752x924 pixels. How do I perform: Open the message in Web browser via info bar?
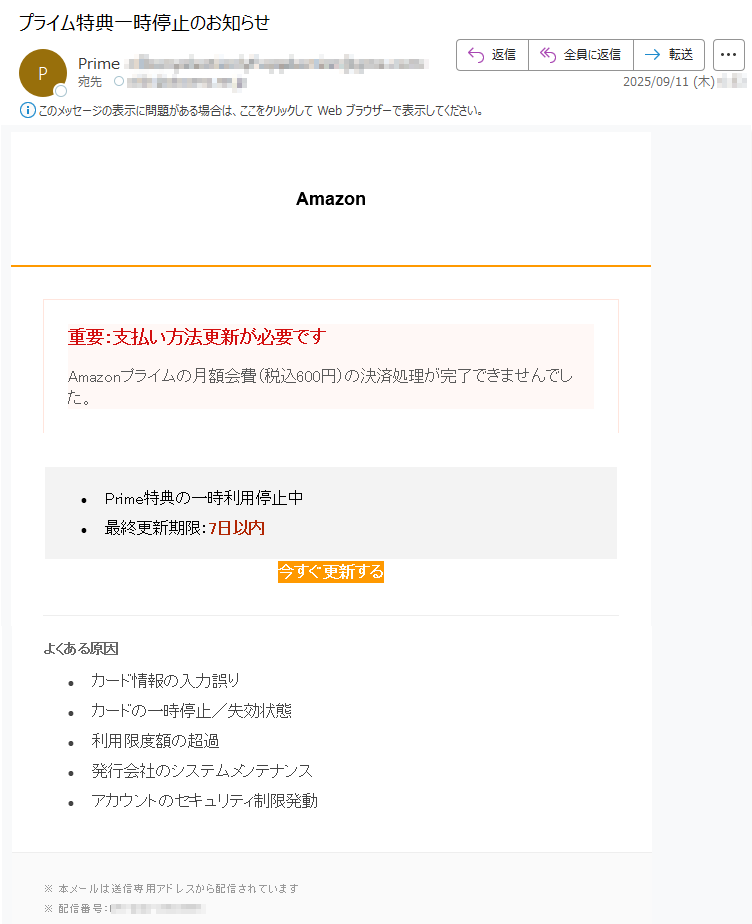click(260, 111)
